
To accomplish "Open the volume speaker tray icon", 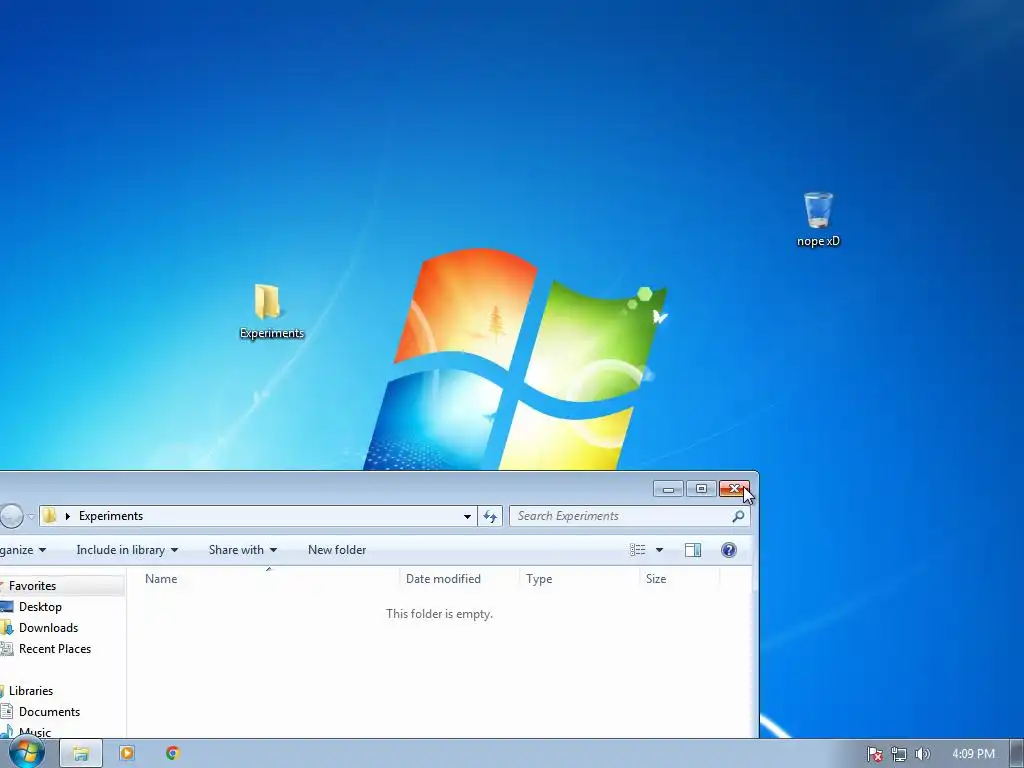I will click(923, 754).
